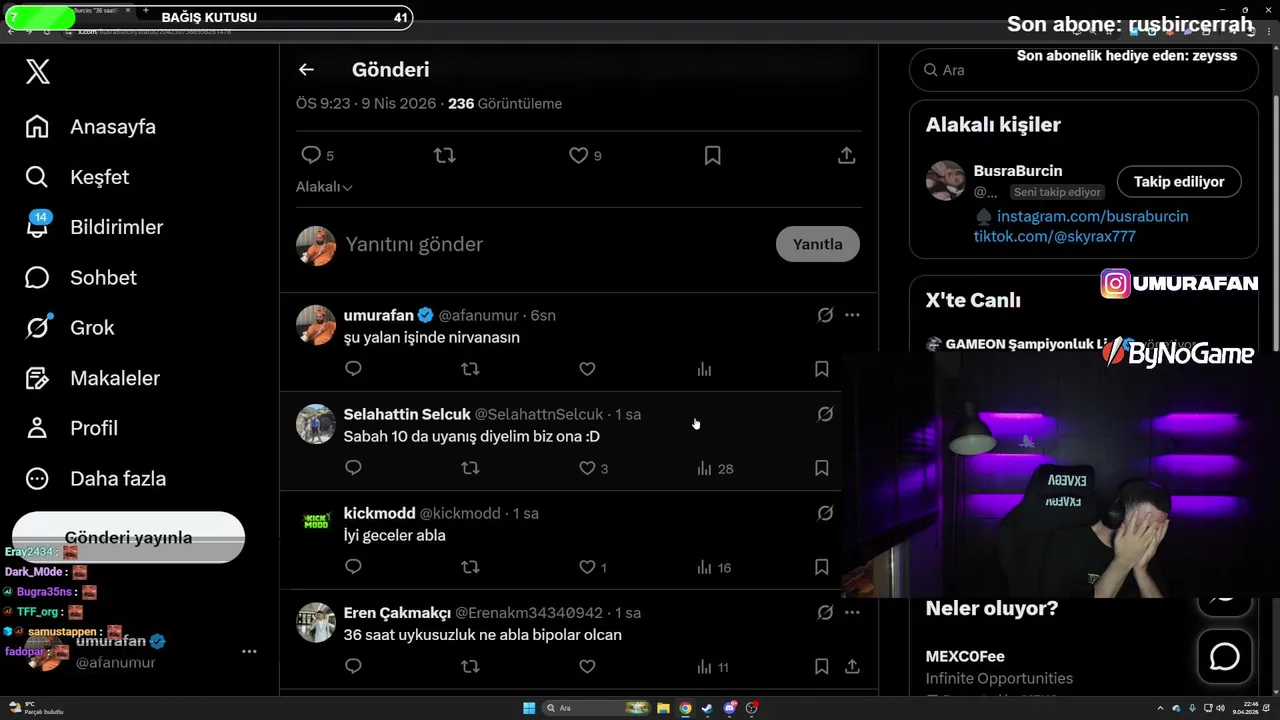Image resolution: width=1280 pixels, height=720 pixels.
Task: Repost umurafan's comment
Action: 470,369
